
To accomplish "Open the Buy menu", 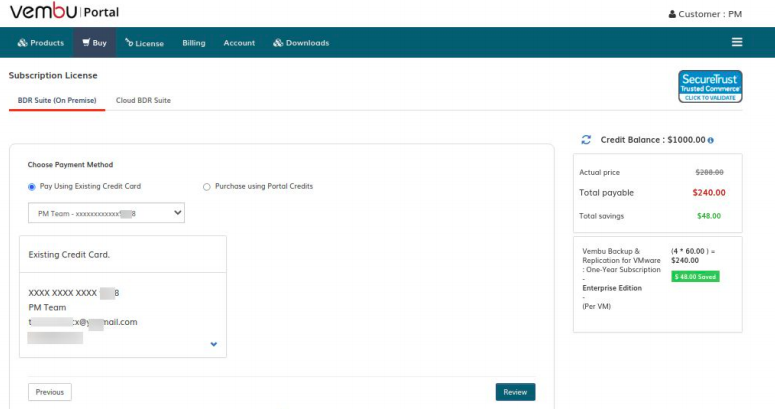I will [94, 43].
